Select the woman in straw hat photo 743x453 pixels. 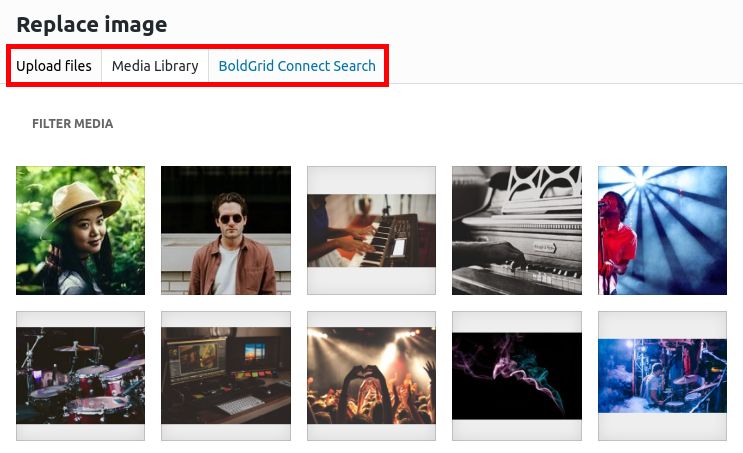coord(80,230)
